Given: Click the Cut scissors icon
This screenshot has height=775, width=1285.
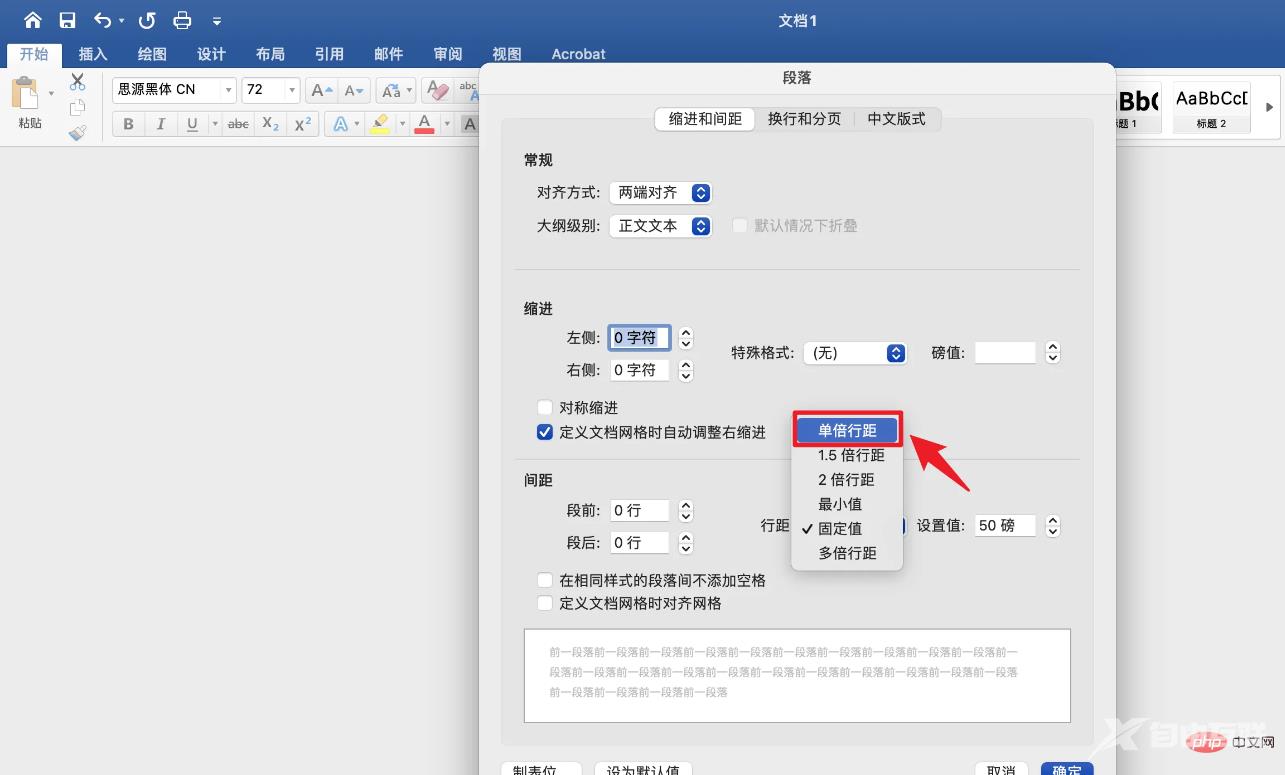Looking at the screenshot, I should point(78,83).
